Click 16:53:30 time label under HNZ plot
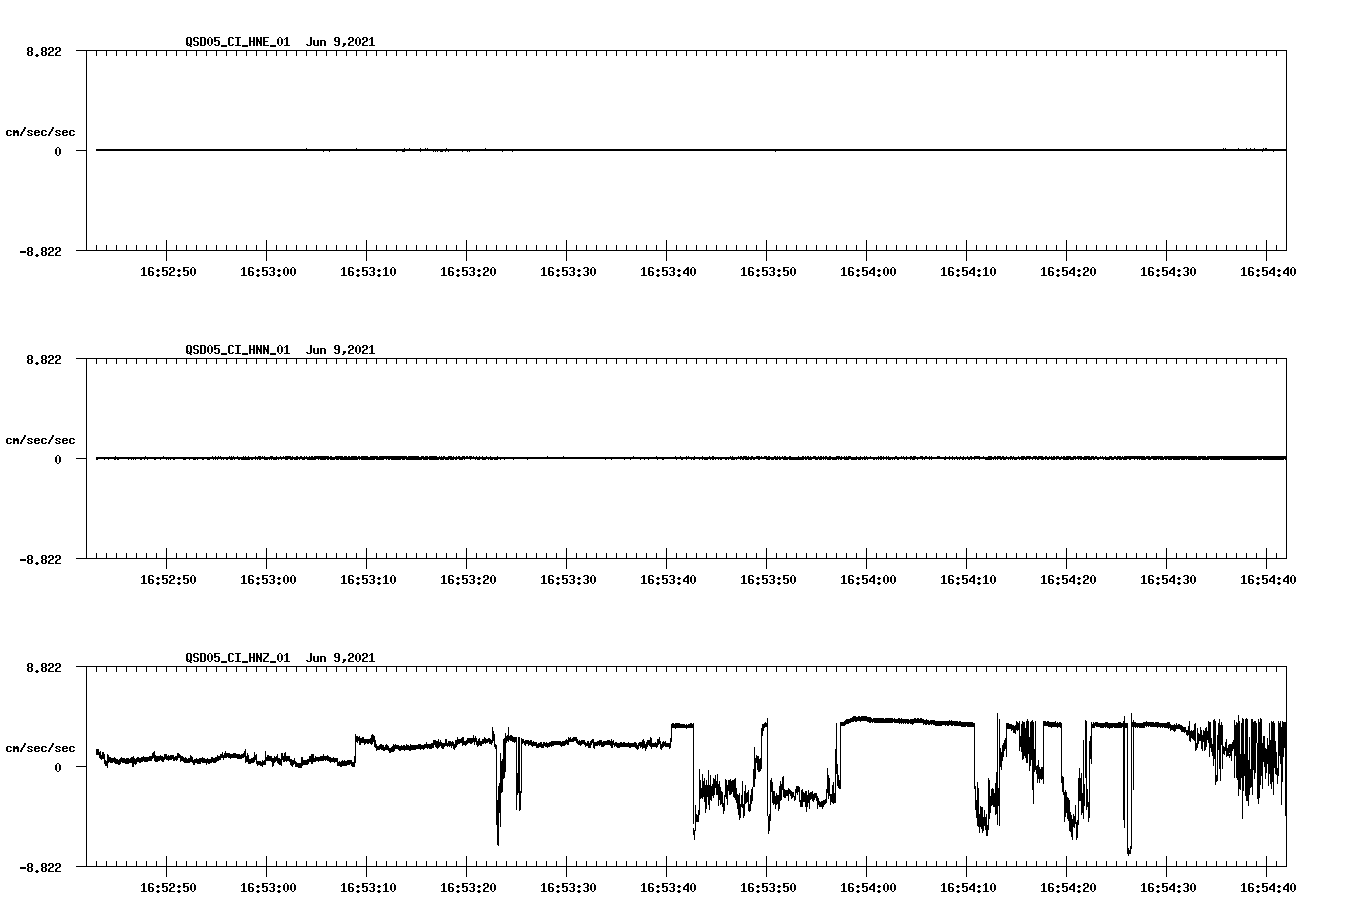The width and height of the screenshot is (1358, 924). pos(568,888)
